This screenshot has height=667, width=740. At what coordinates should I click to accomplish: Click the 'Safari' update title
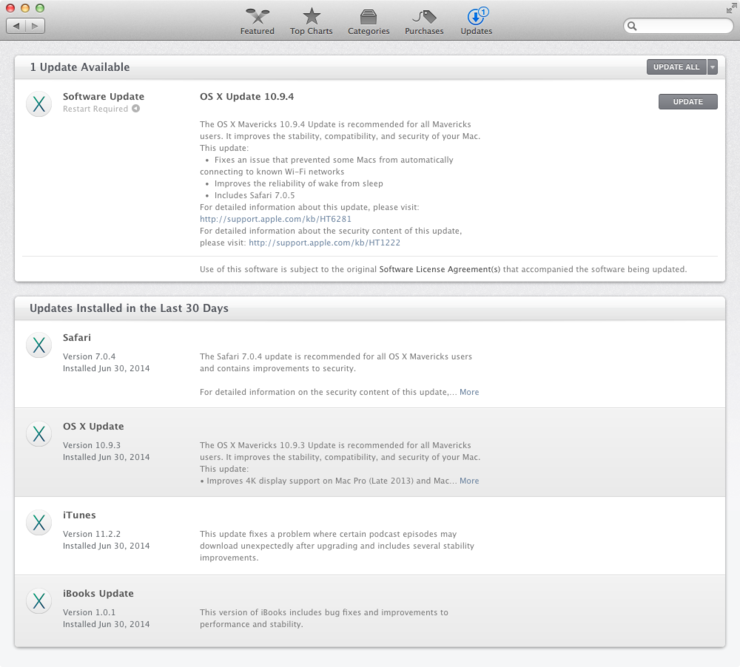point(77,338)
